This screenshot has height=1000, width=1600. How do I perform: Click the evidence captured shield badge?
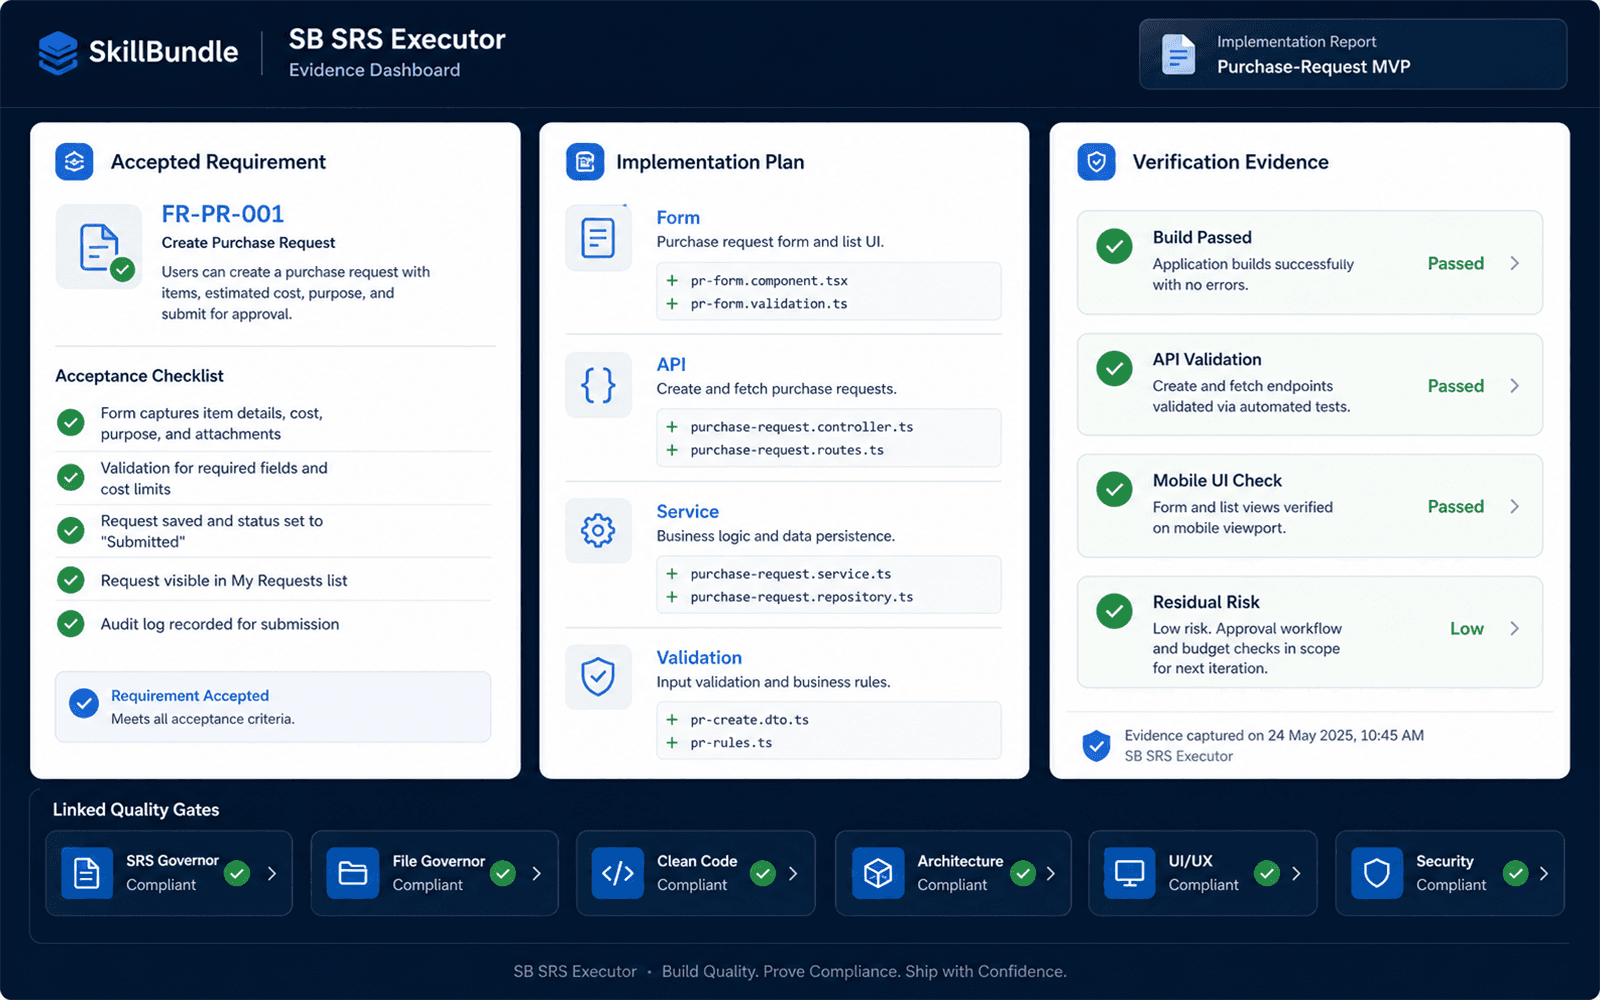coord(1096,746)
